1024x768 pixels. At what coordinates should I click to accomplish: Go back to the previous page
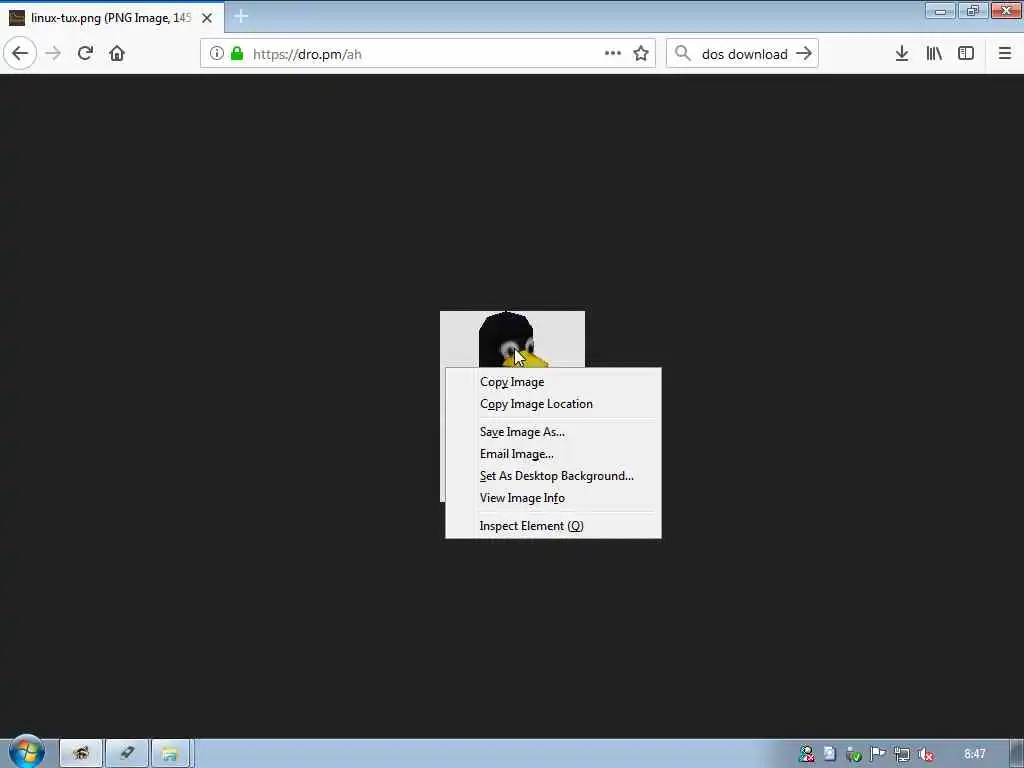[20, 54]
